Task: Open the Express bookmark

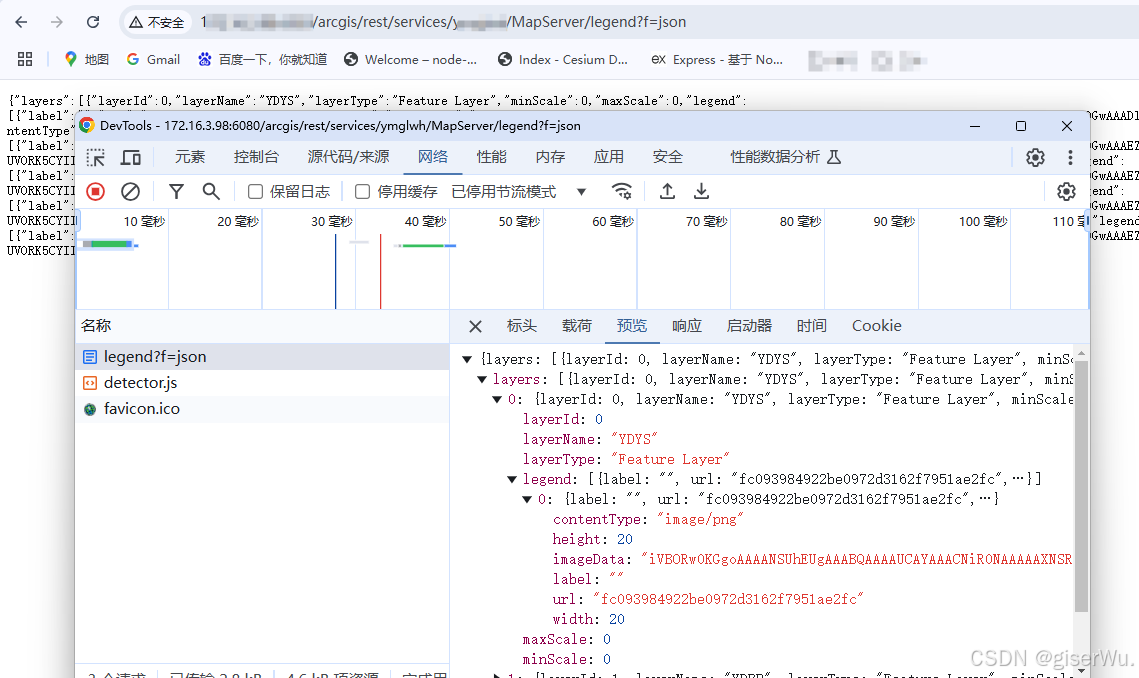Action: (717, 60)
